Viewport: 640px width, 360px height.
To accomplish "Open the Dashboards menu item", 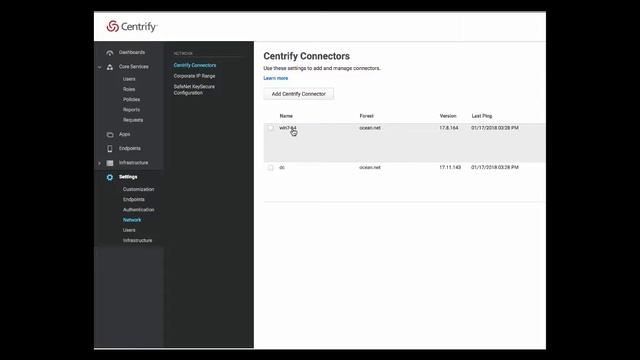I will [132, 52].
